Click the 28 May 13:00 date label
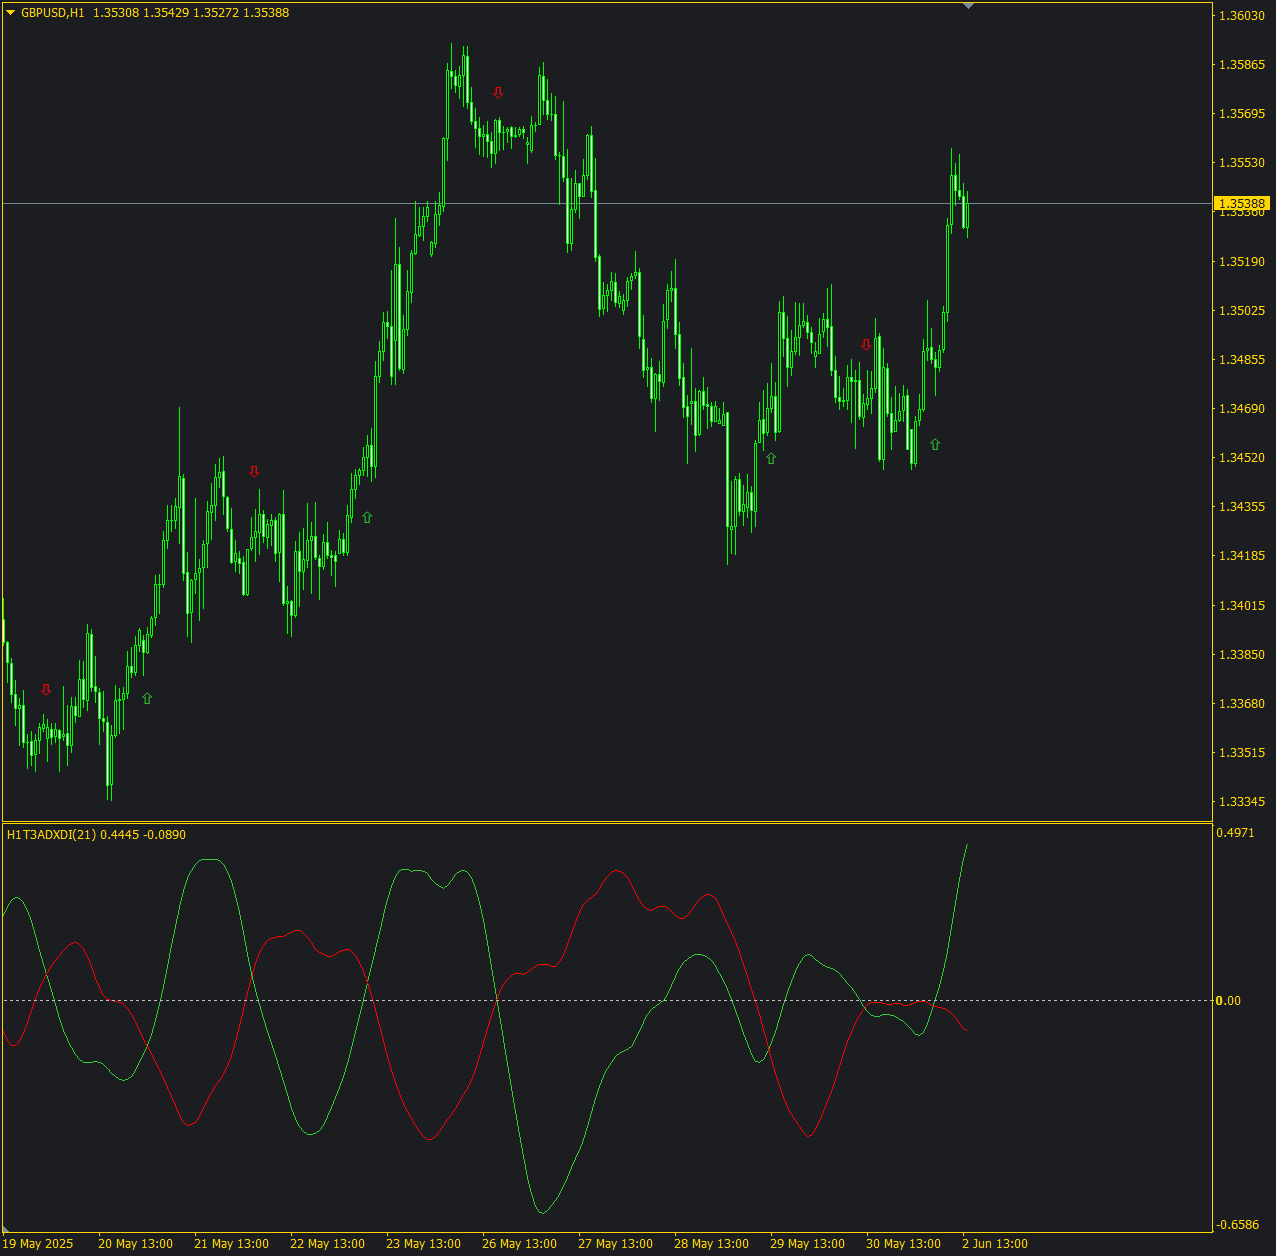The height and width of the screenshot is (1256, 1276). coord(711,1244)
